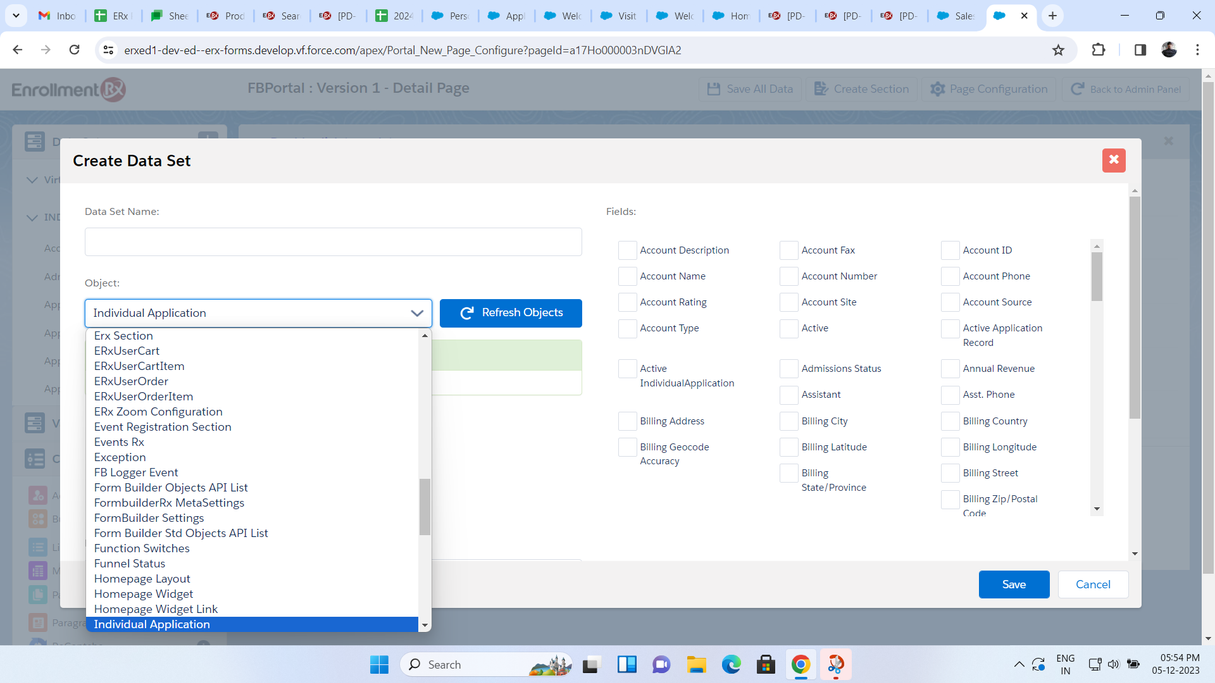Select FormBuilder Settings from the list
This screenshot has width=1215, height=683.
coord(149,518)
